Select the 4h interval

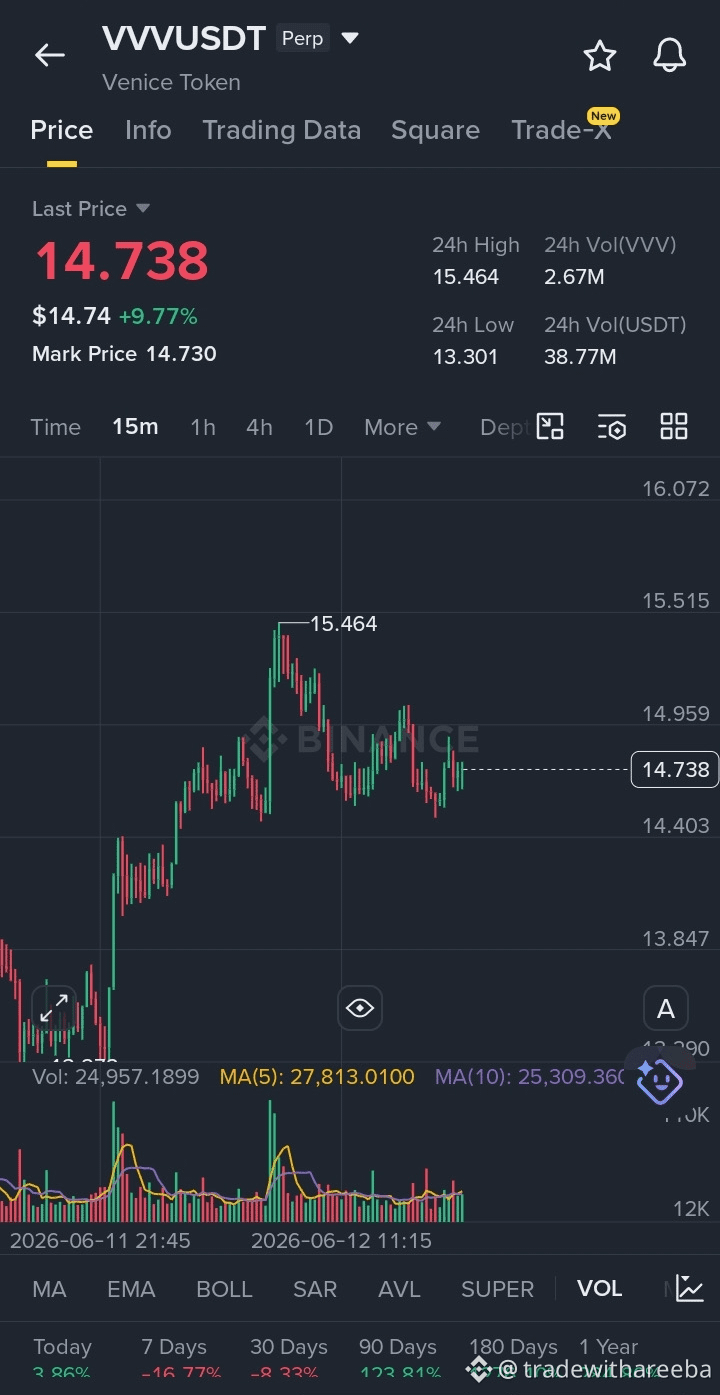[x=259, y=427]
